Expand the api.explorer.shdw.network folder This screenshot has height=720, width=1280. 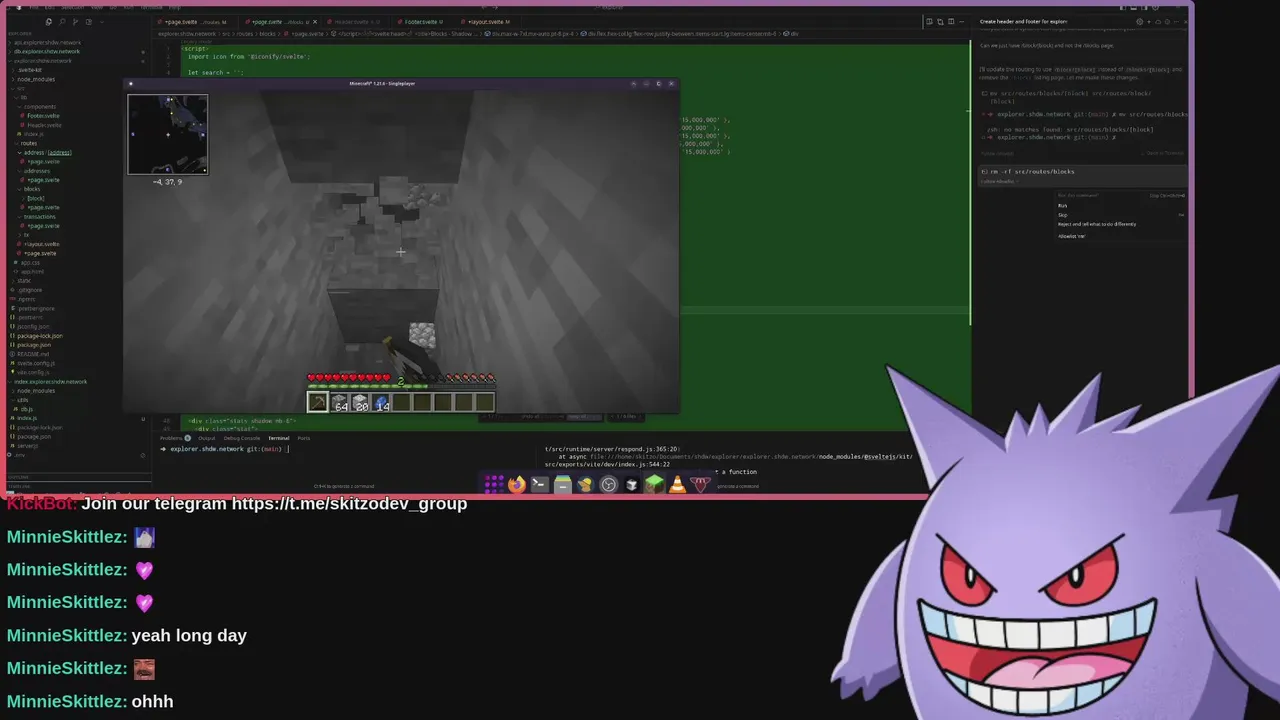pos(46,42)
